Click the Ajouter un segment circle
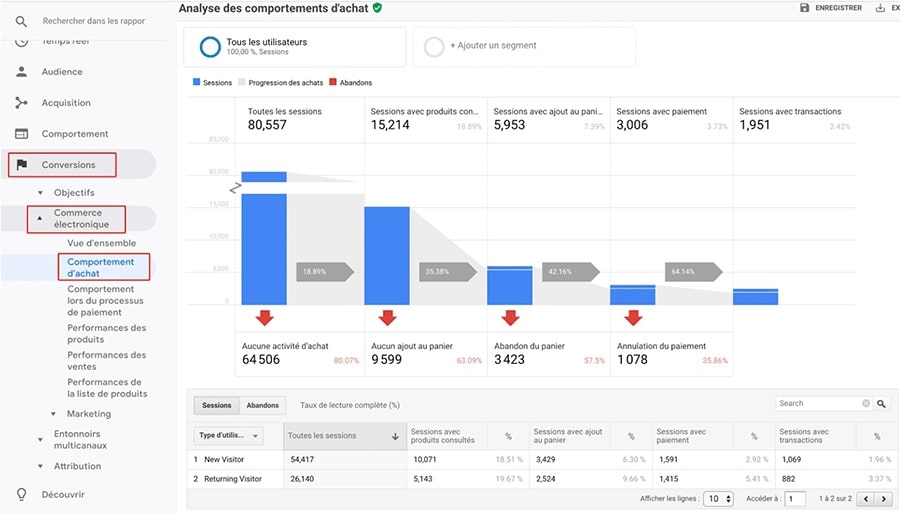The image size is (900, 515). pyautogui.click(x=434, y=47)
